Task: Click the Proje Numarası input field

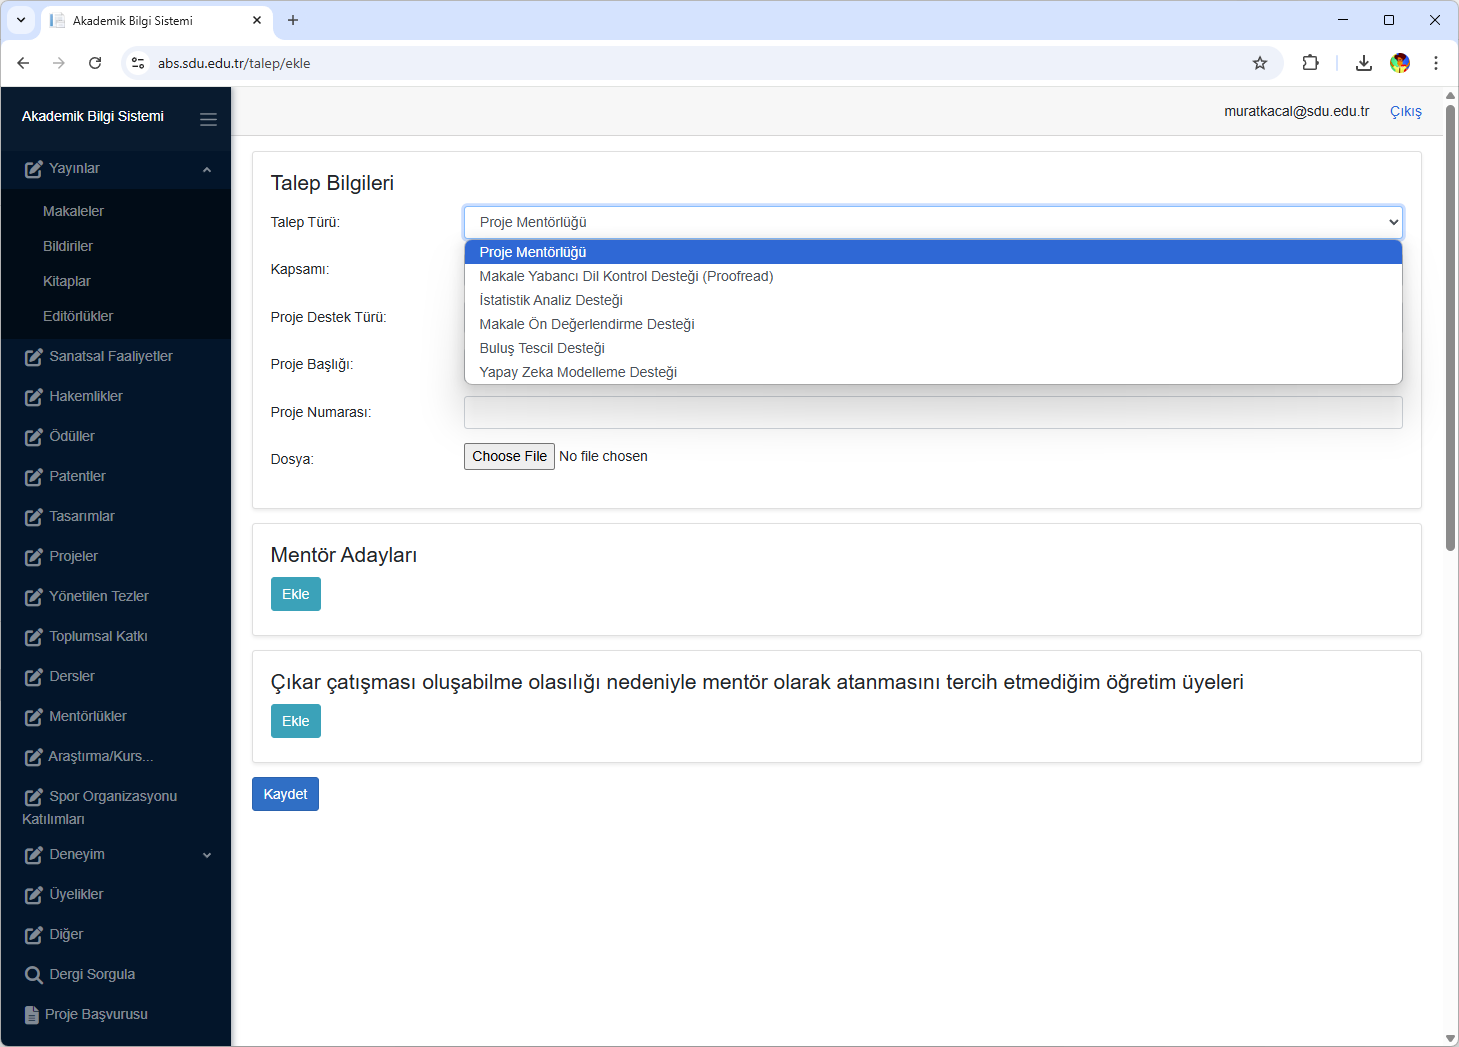Action: click(x=932, y=412)
